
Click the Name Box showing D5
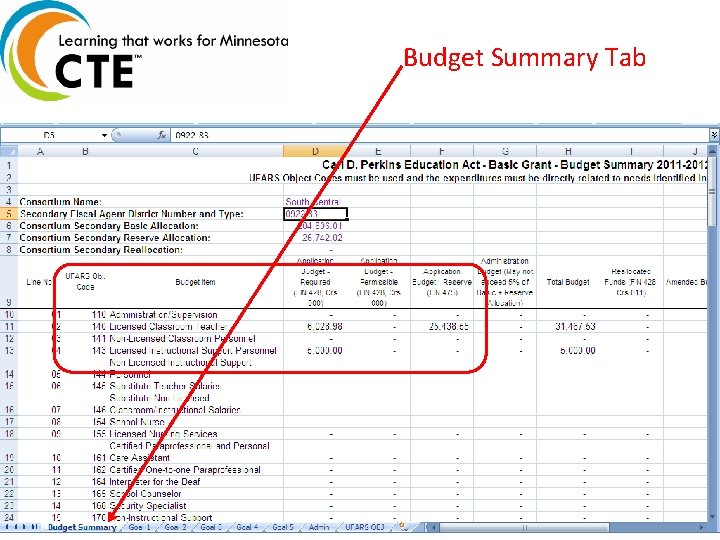[x=50, y=135]
